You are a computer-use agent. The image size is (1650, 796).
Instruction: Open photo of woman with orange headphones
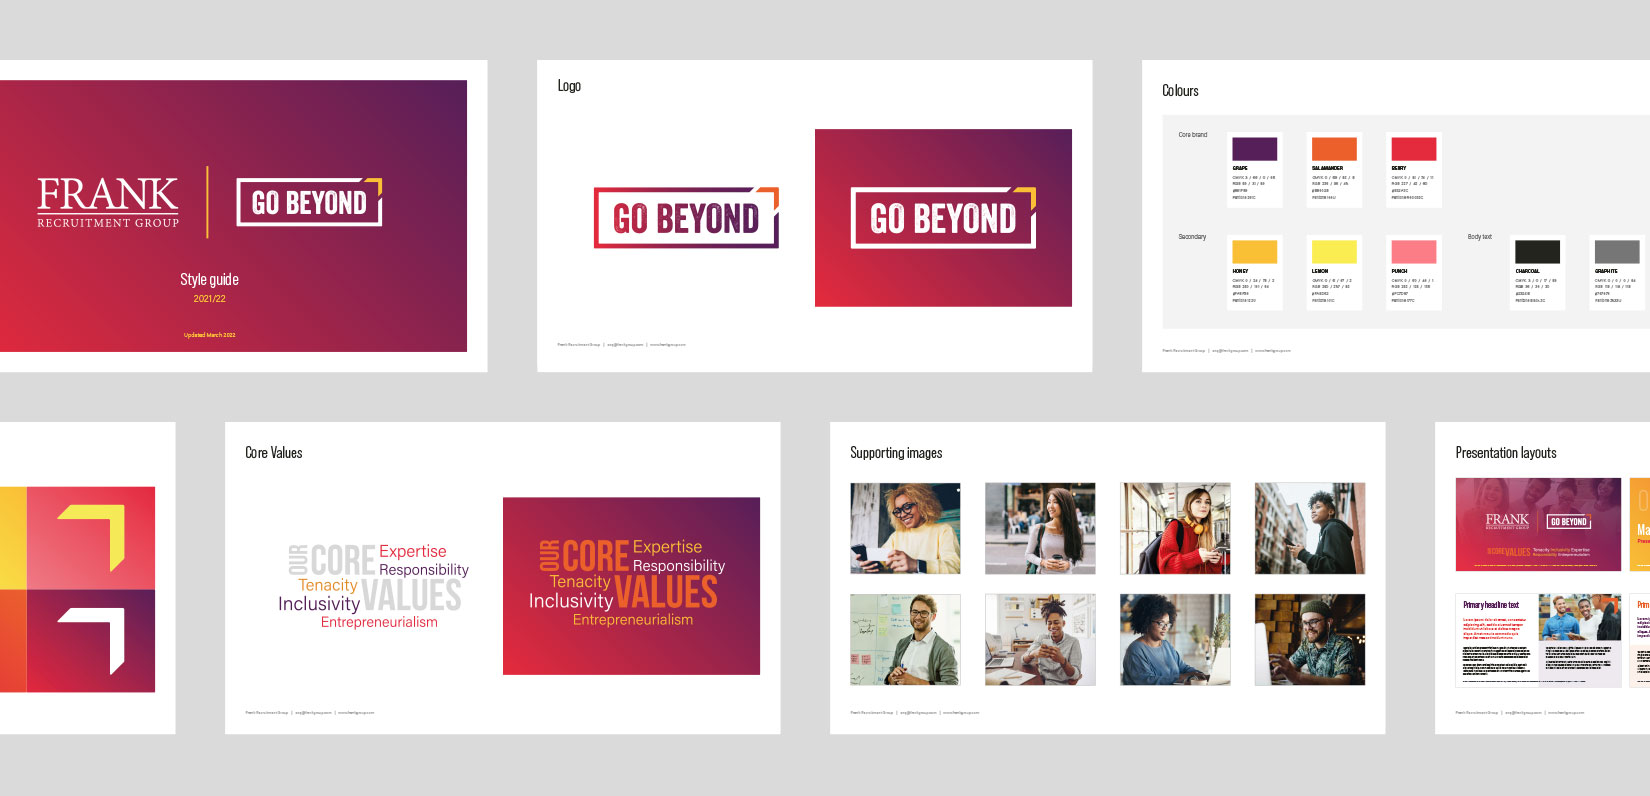click(x=1175, y=528)
